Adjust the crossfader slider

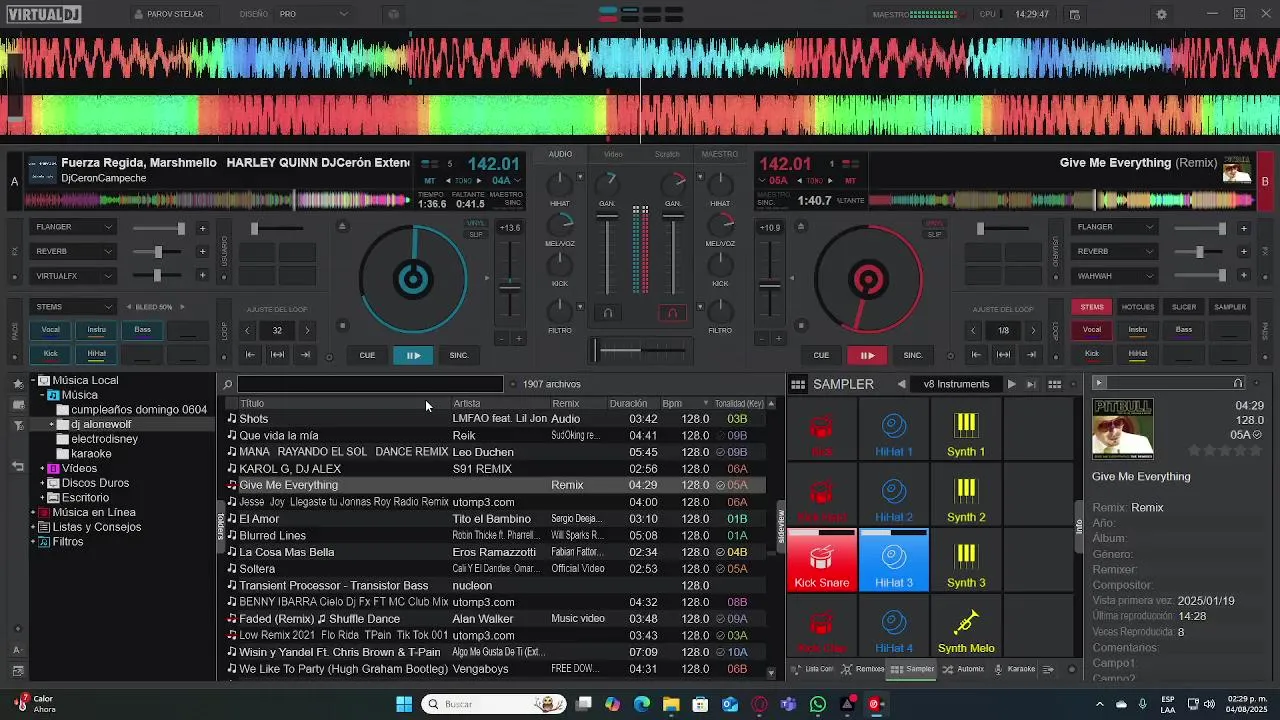click(x=640, y=350)
